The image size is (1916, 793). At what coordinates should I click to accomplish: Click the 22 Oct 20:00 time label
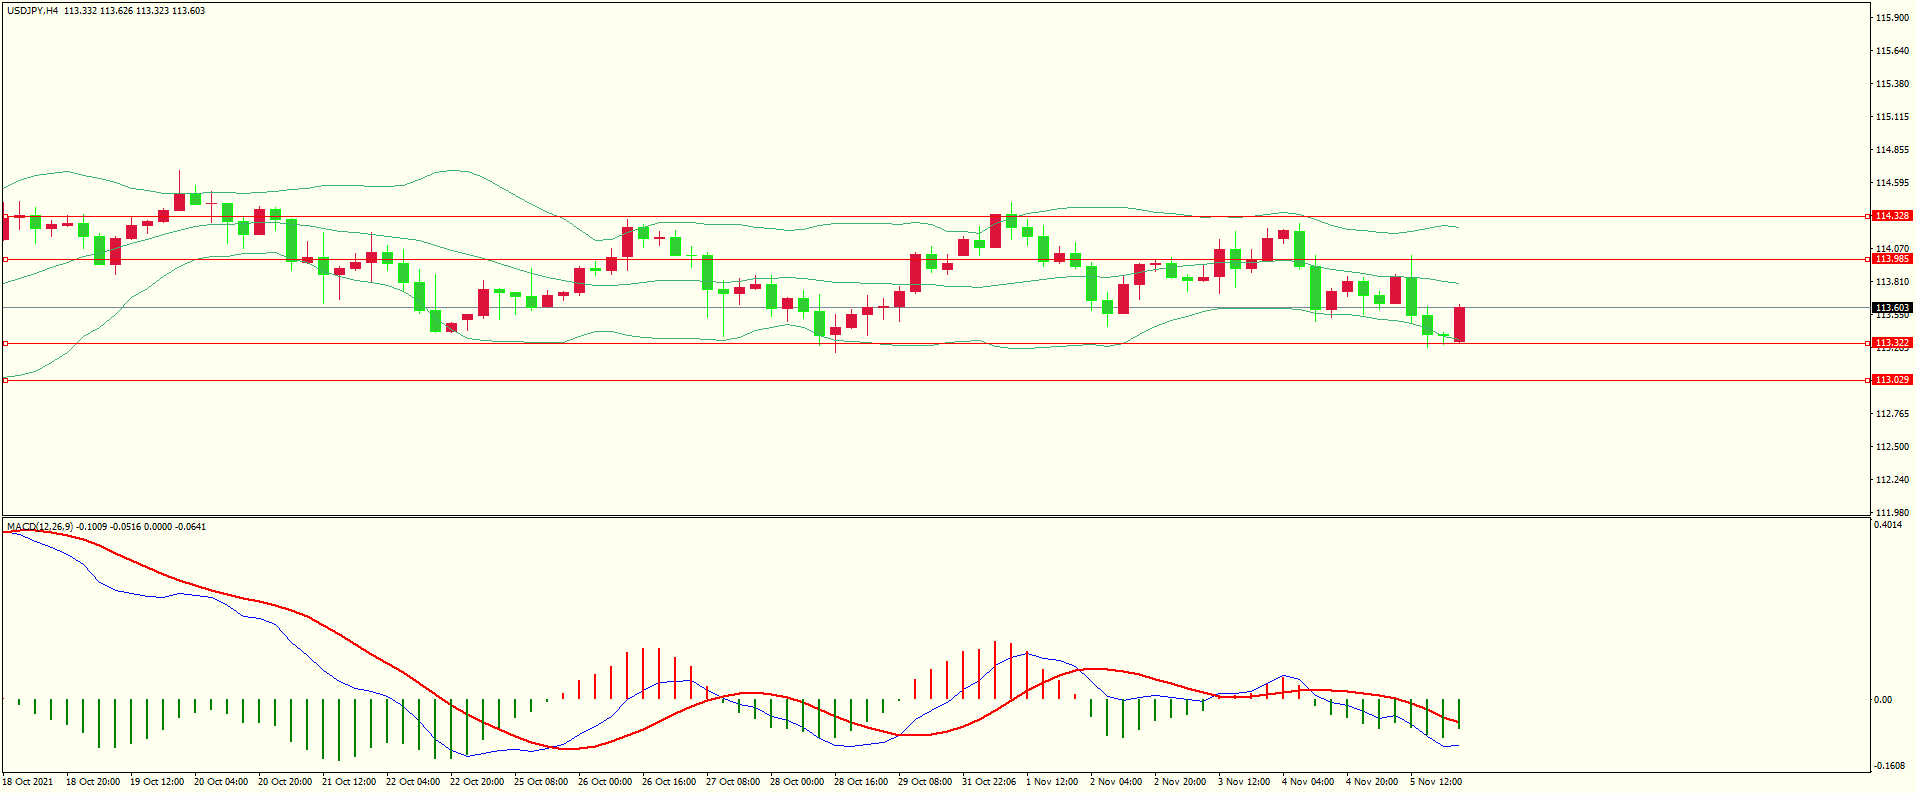point(477,782)
